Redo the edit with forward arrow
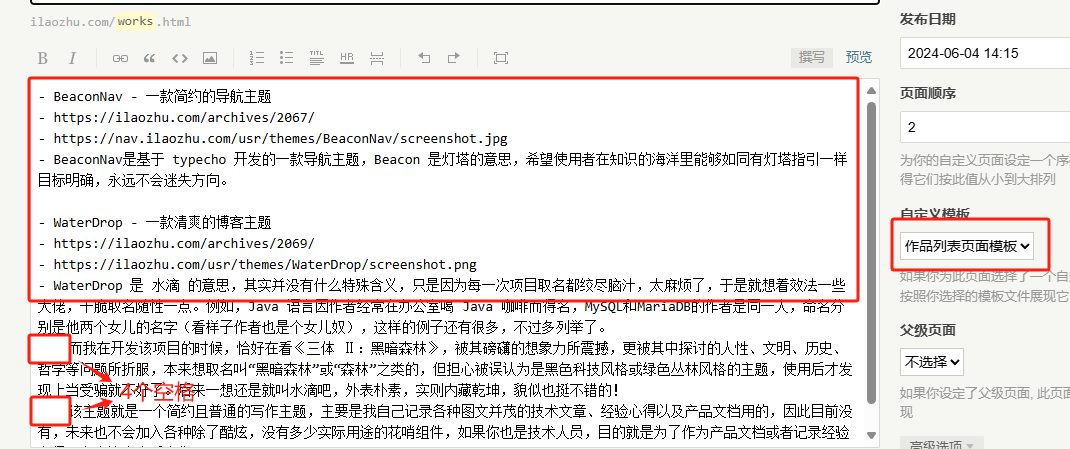This screenshot has height=449, width=1070. 454,58
